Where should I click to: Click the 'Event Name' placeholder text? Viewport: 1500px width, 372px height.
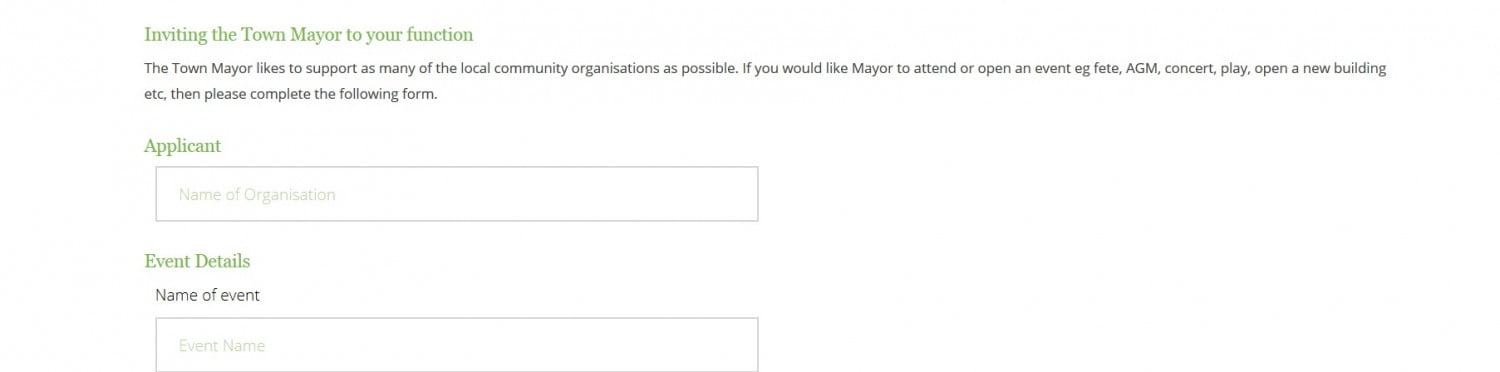[222, 346]
